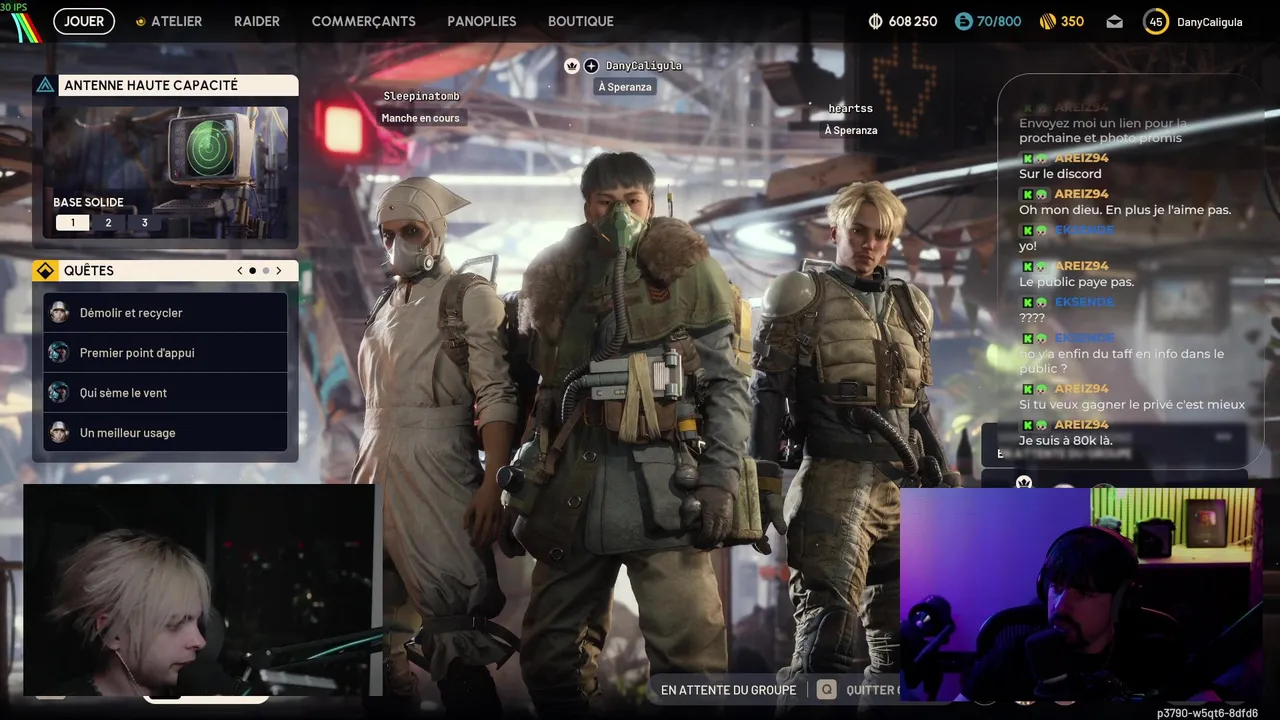Open DanyCaligula profile name in top bar
1280x720 pixels.
coord(1209,21)
